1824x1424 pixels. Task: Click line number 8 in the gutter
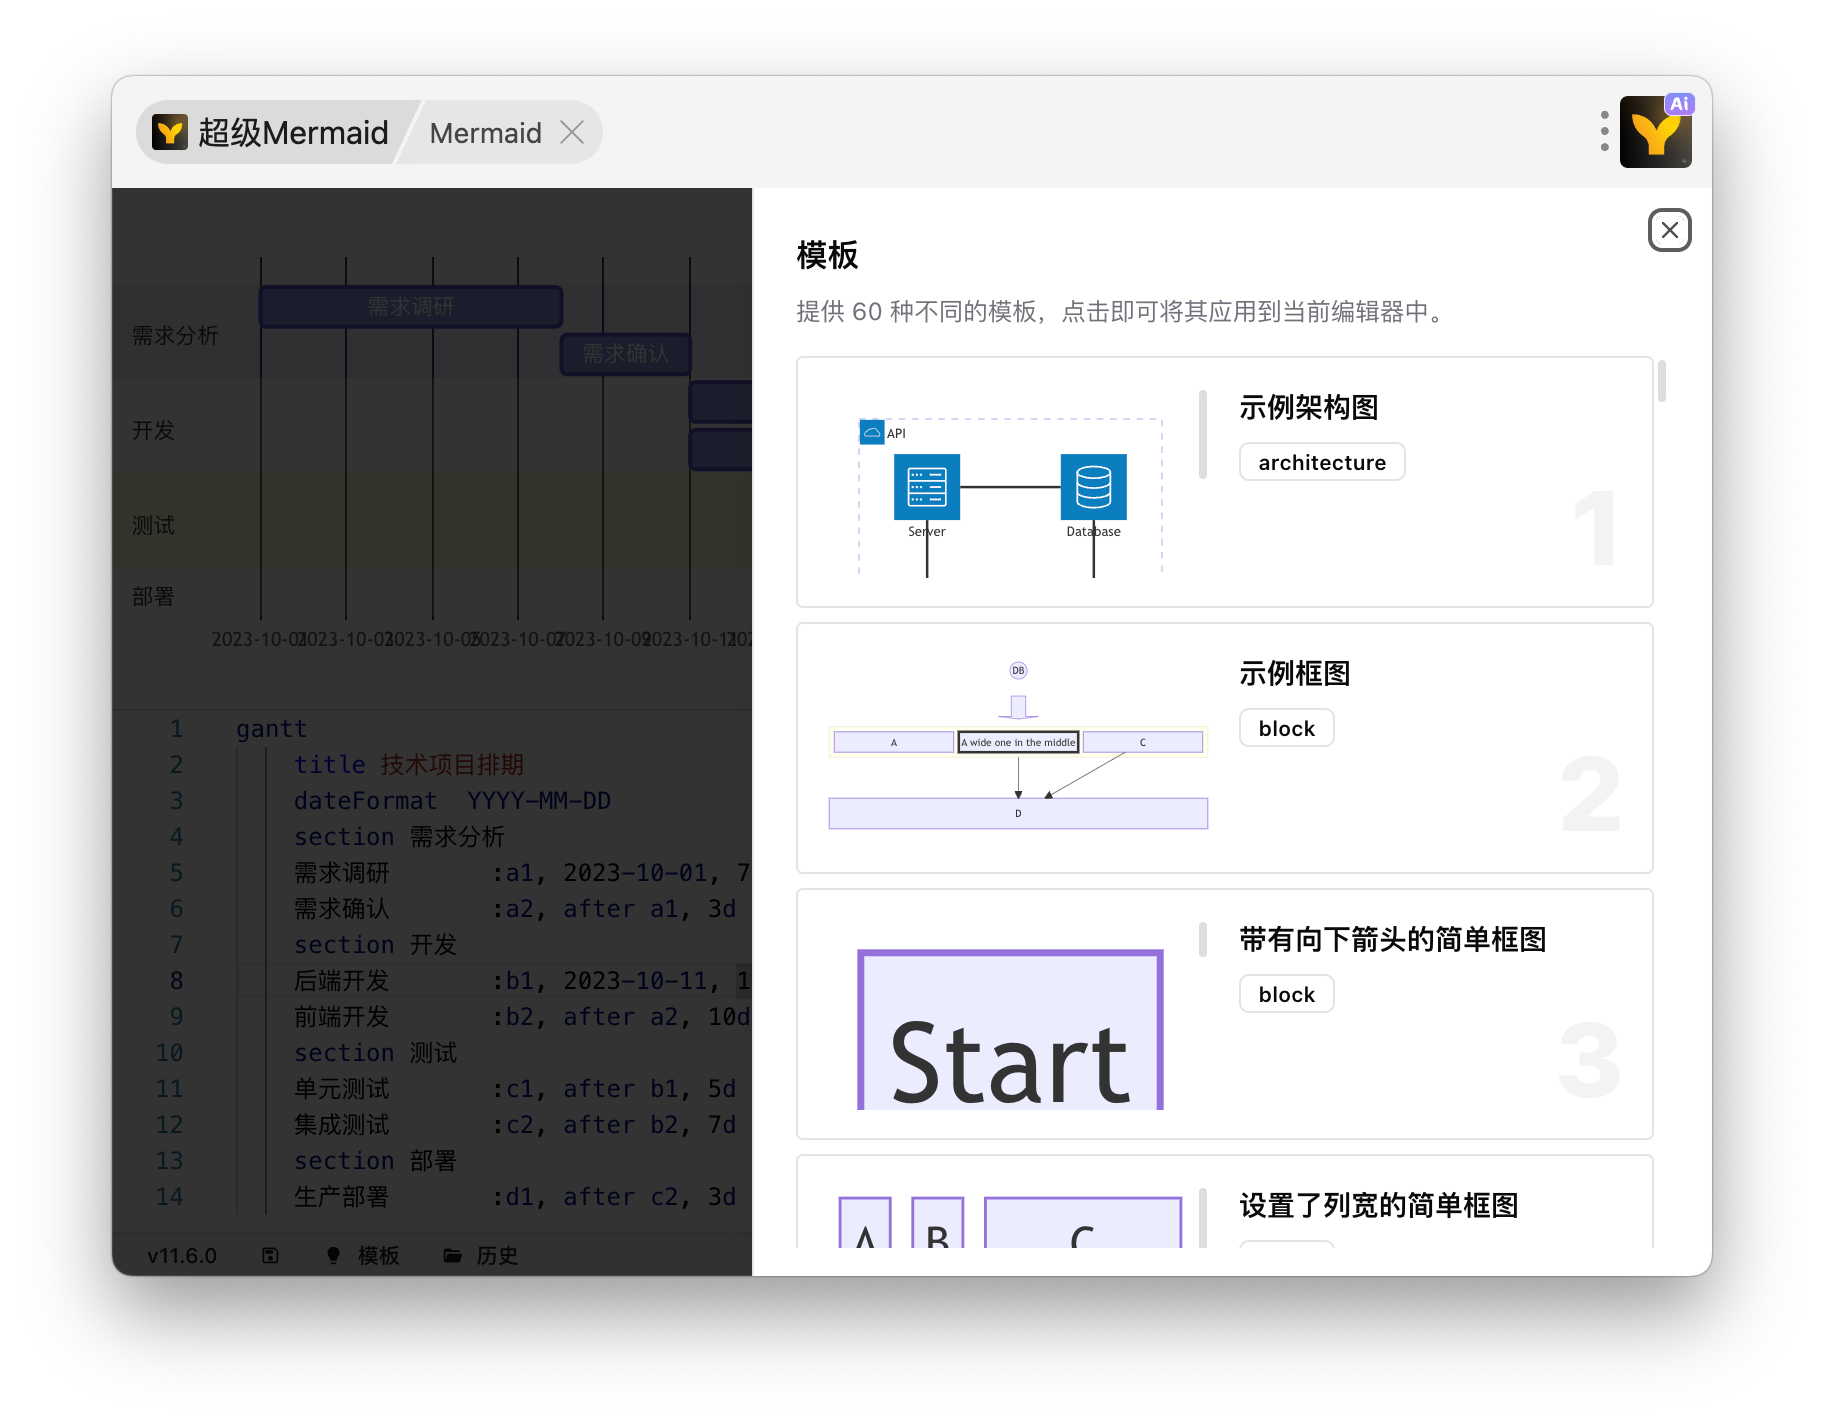(176, 981)
